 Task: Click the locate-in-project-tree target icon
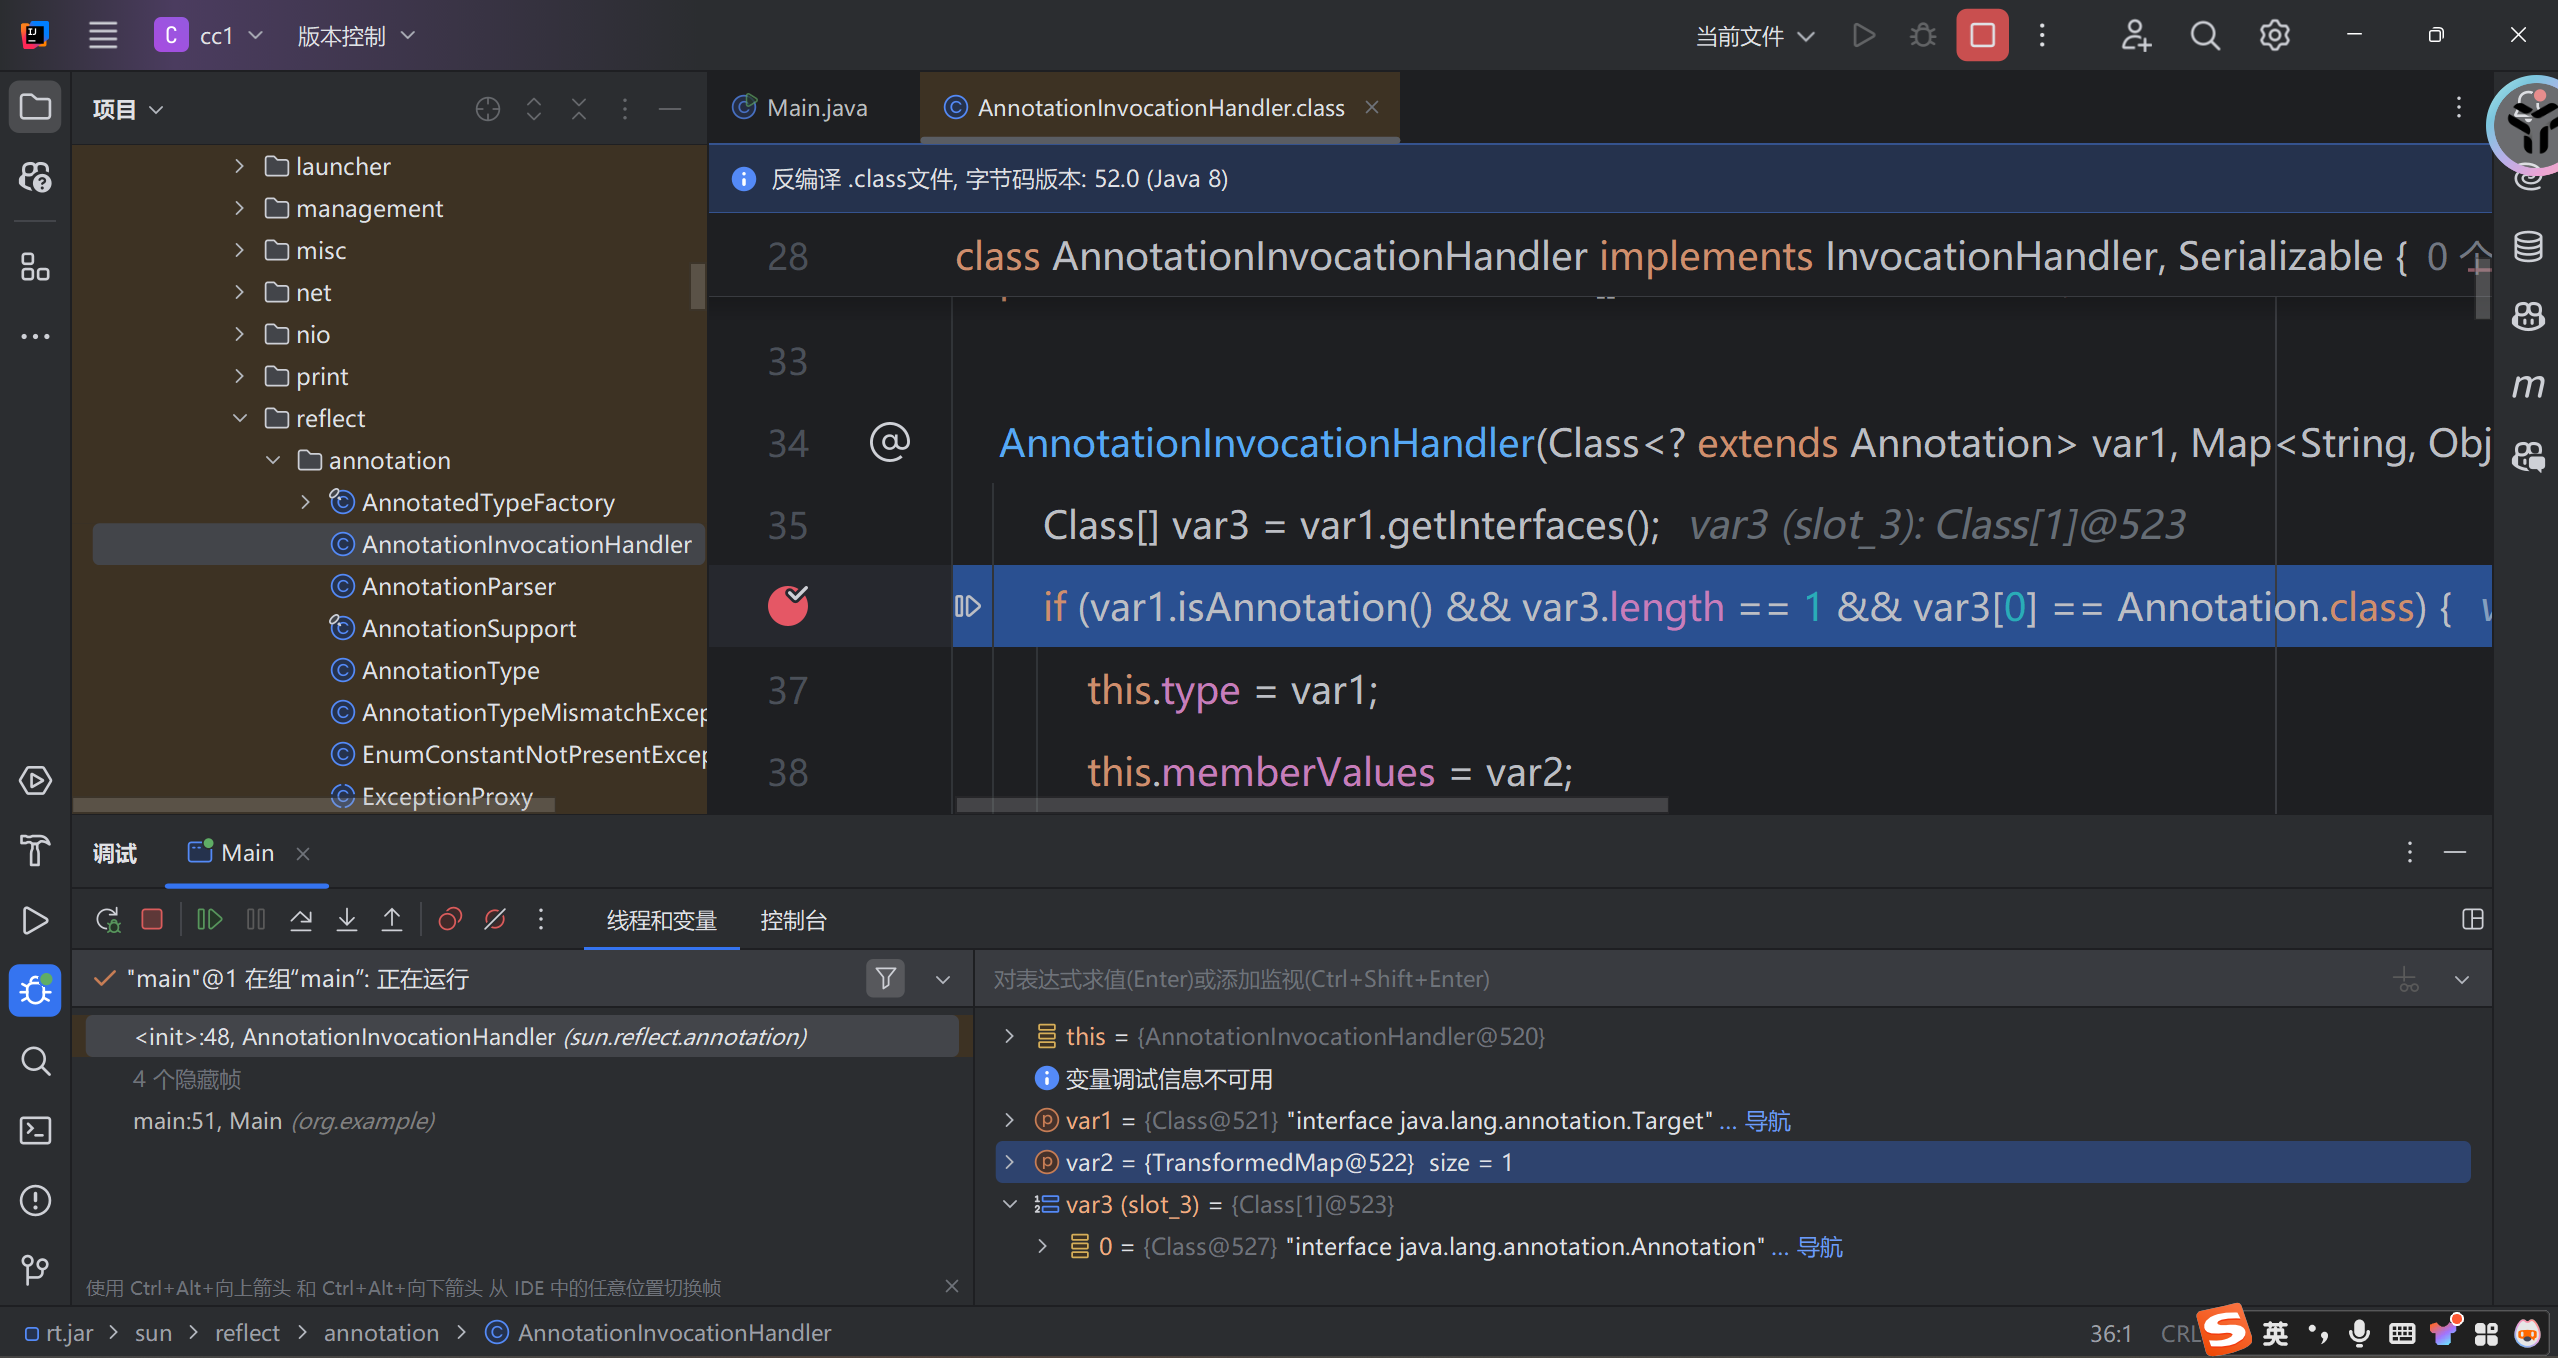click(x=488, y=109)
